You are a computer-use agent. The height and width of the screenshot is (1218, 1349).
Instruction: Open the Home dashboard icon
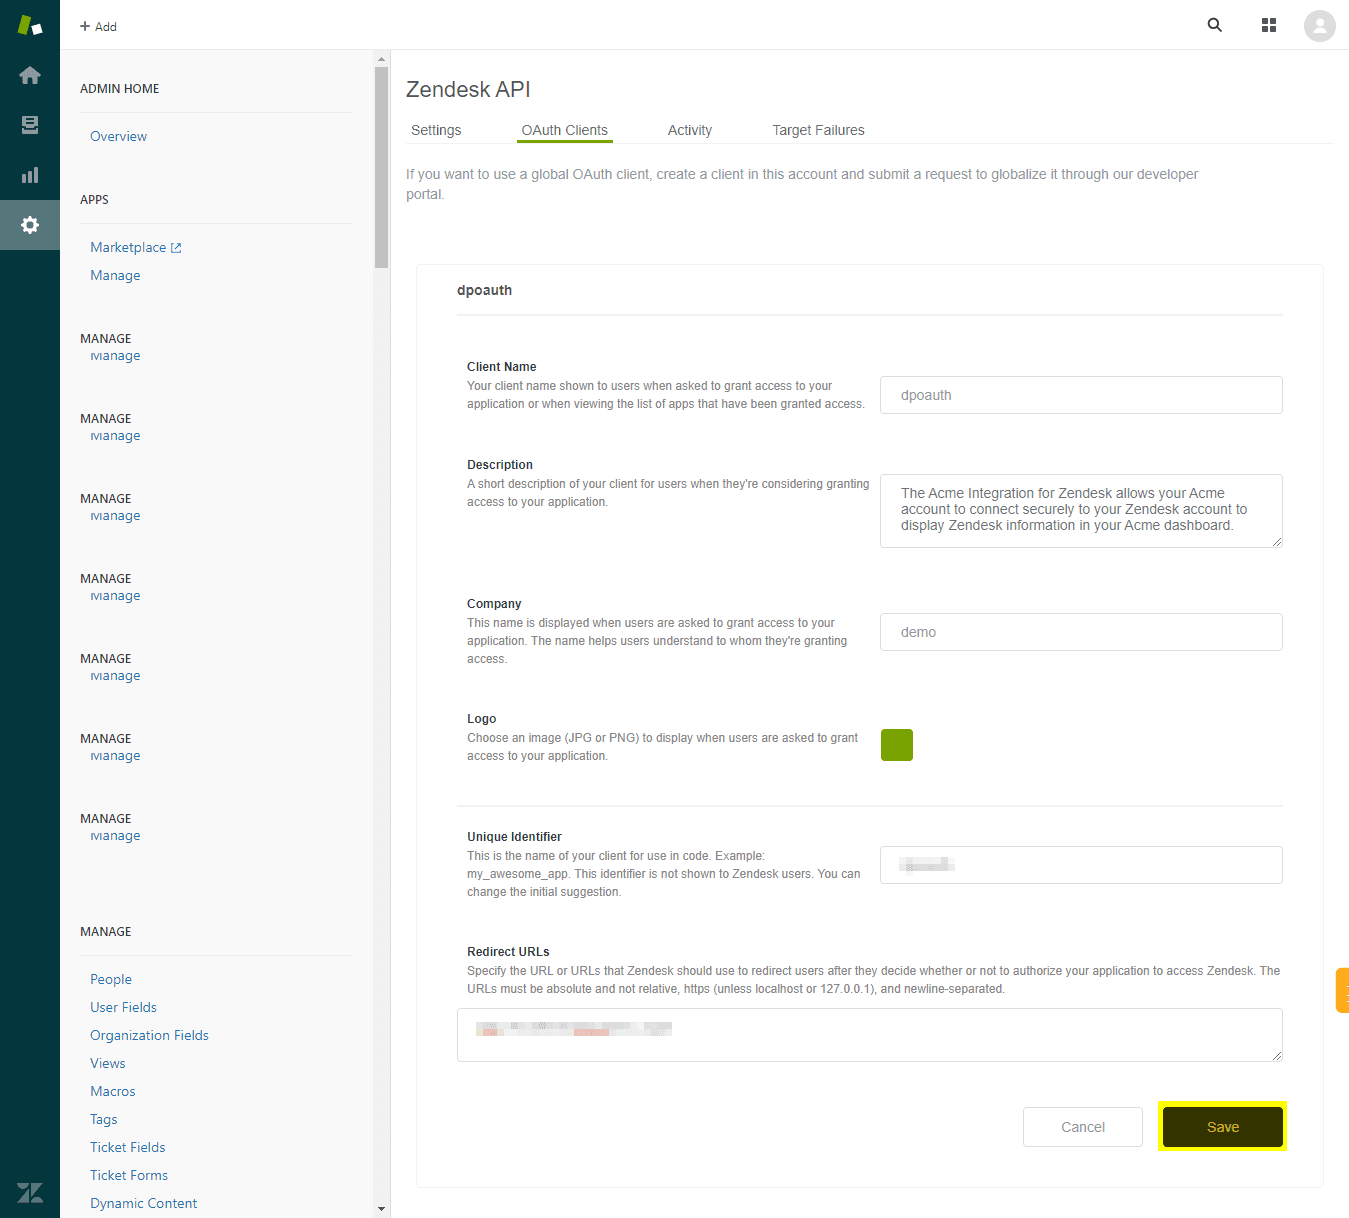[x=30, y=75]
